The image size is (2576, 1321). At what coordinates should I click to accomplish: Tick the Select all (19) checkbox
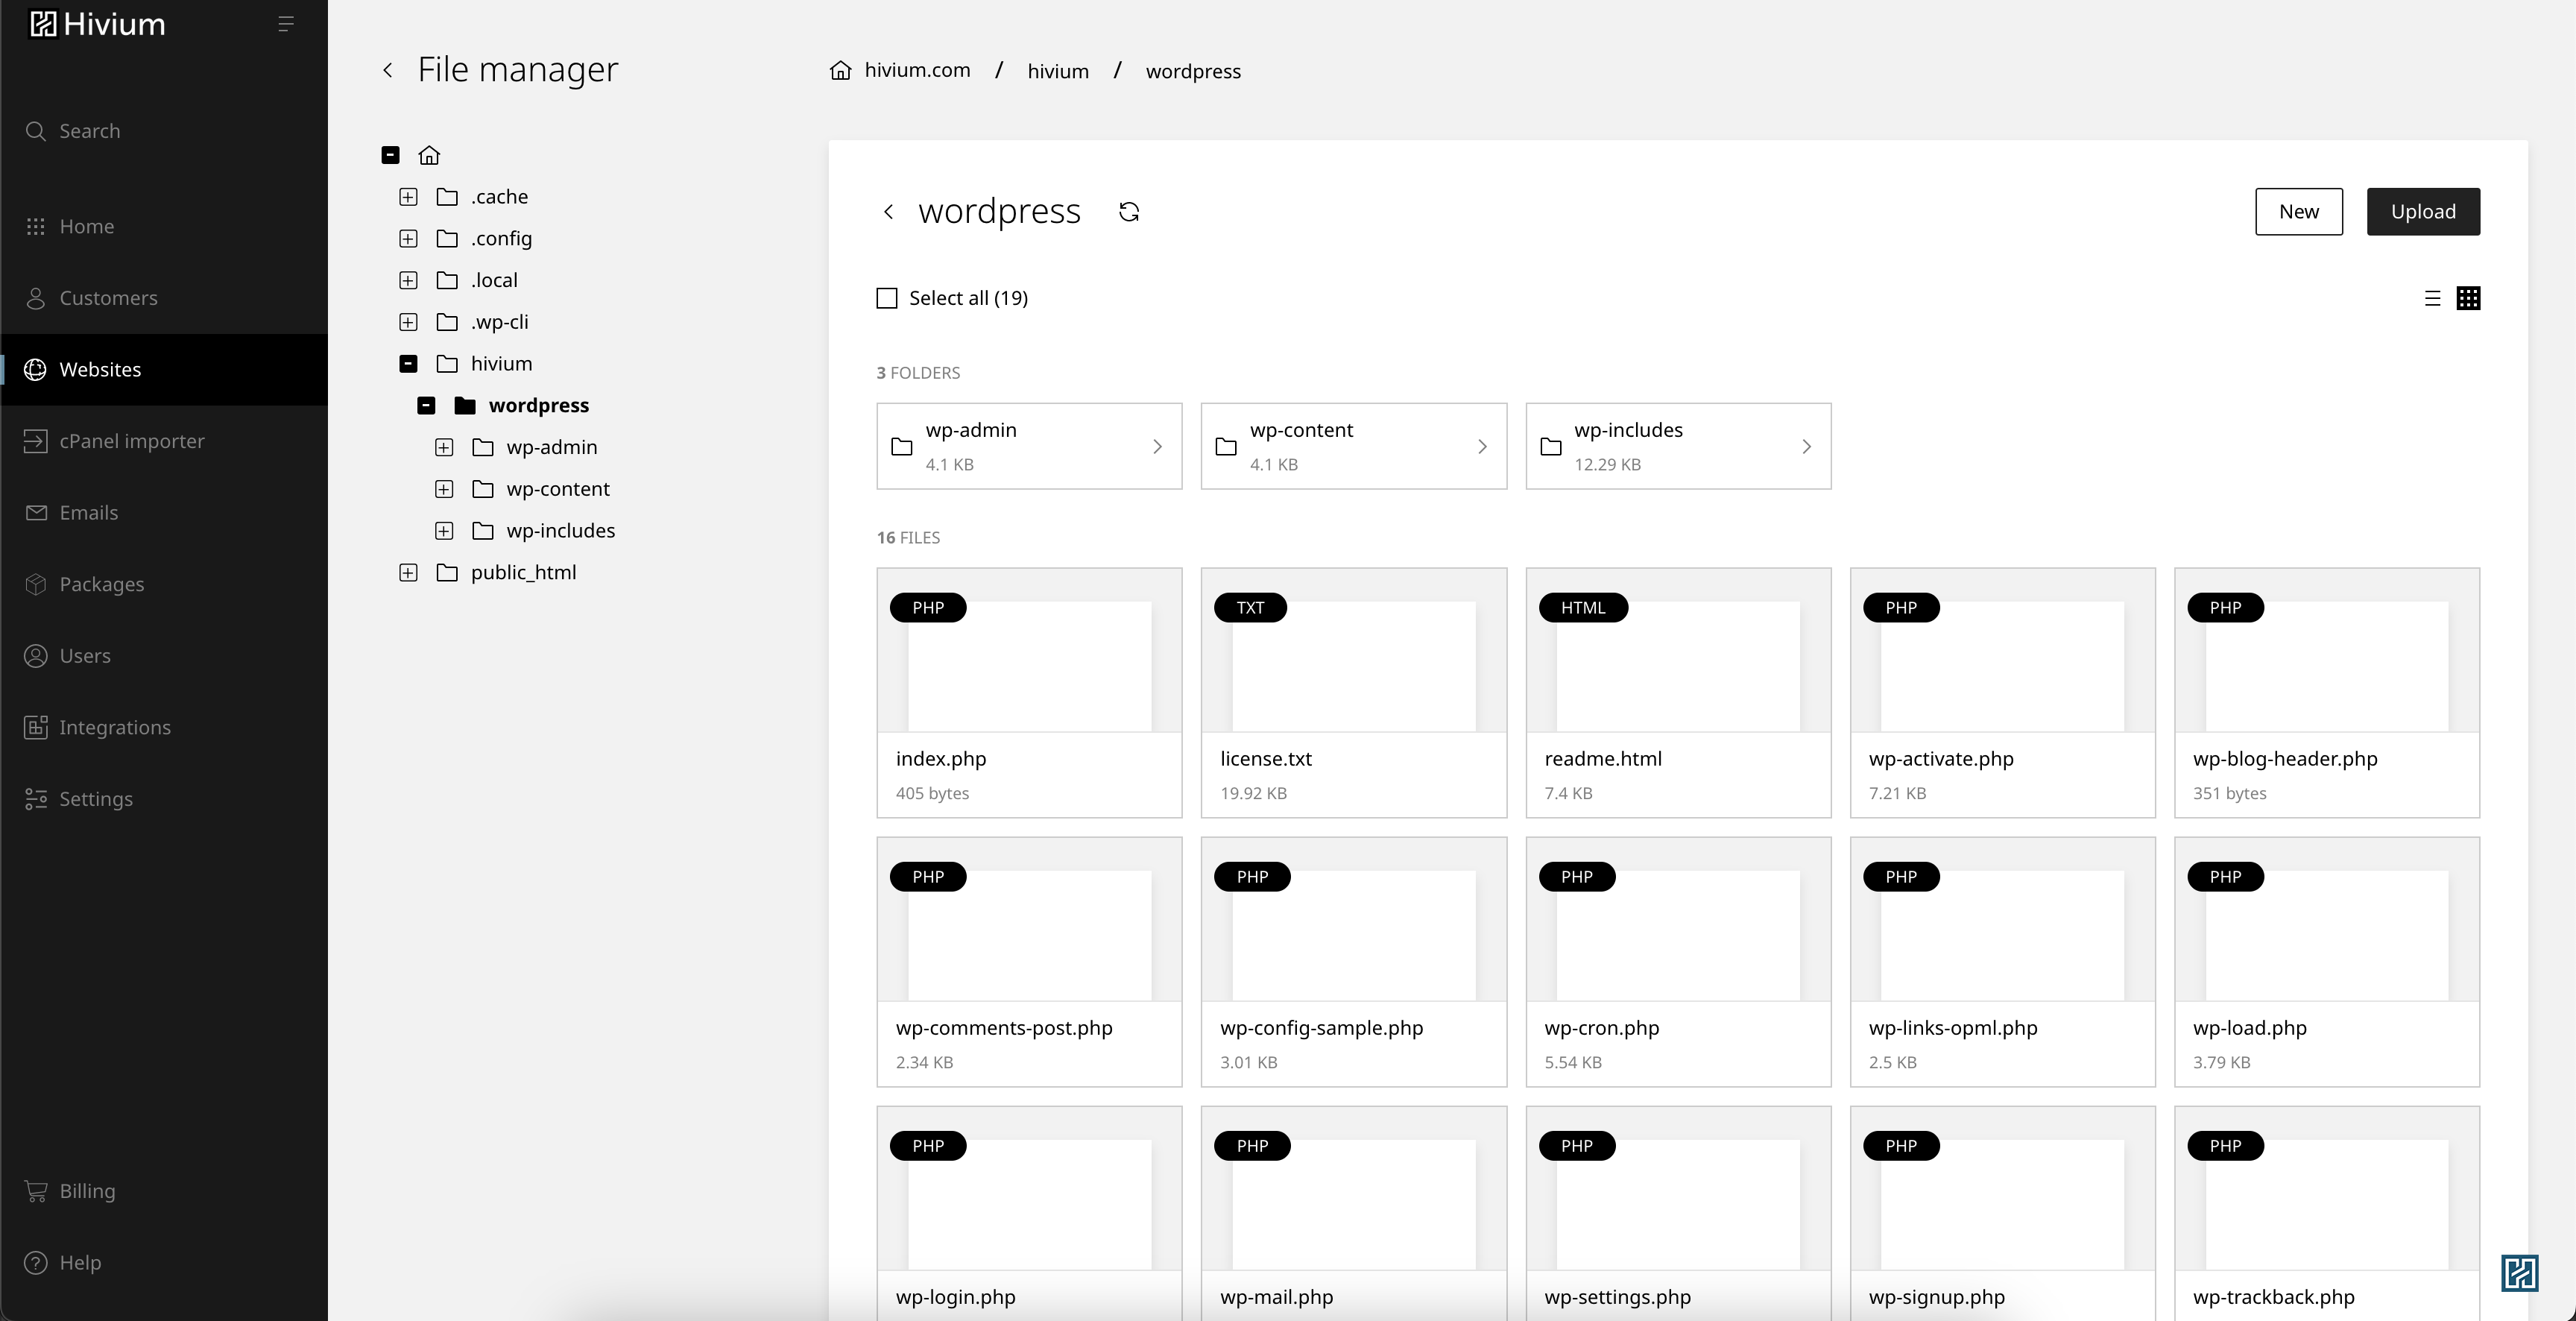click(x=887, y=298)
